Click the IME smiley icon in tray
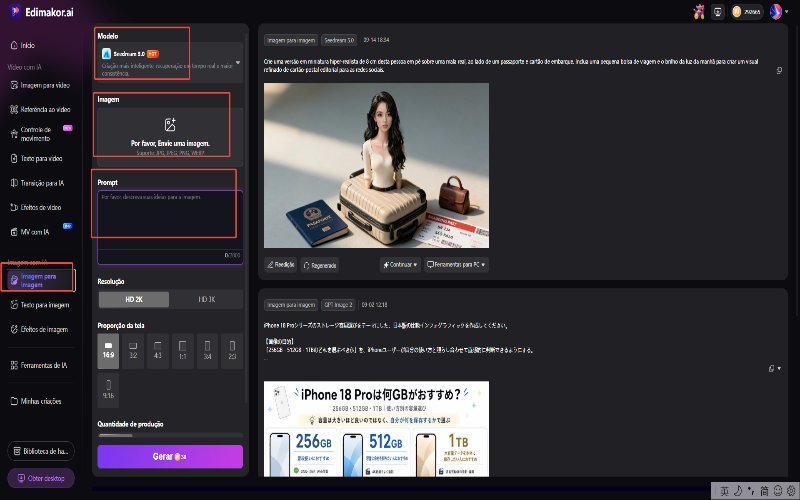The image size is (800, 500). pyautogui.click(x=778, y=491)
